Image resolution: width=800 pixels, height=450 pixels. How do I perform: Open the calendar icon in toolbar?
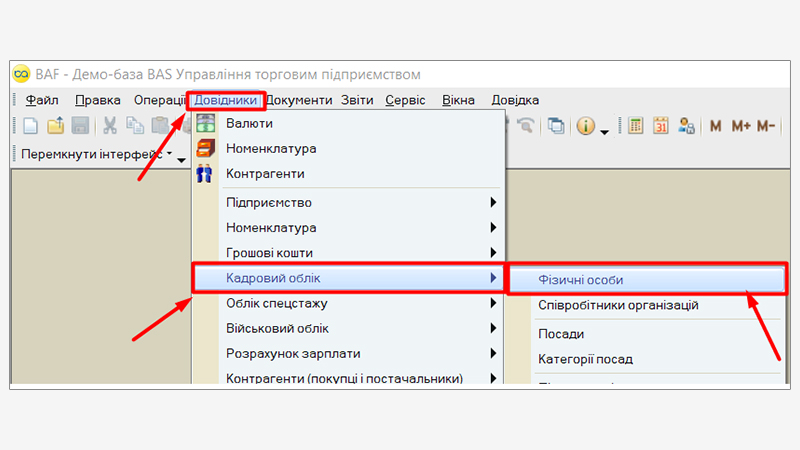tap(661, 126)
